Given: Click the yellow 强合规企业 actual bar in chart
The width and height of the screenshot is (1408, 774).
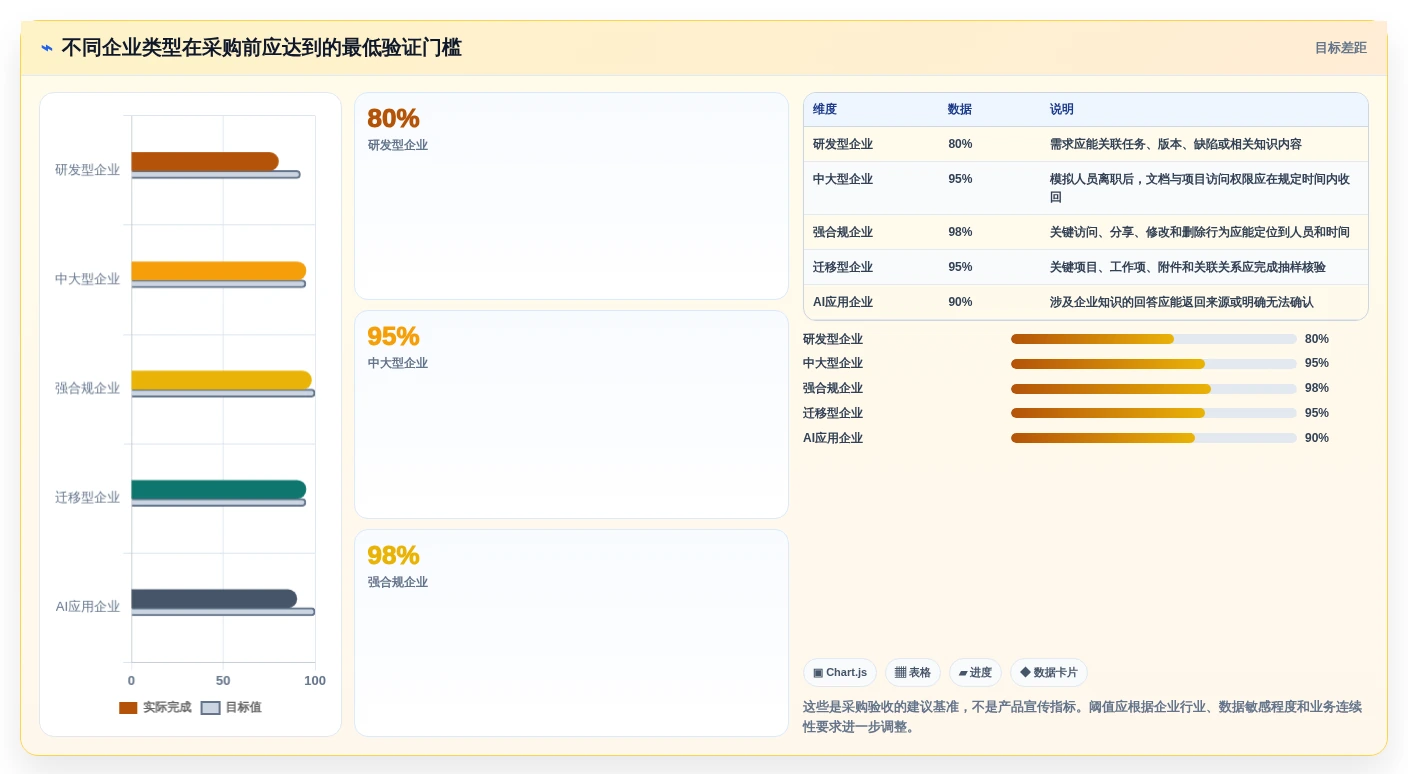Looking at the screenshot, I should (221, 380).
